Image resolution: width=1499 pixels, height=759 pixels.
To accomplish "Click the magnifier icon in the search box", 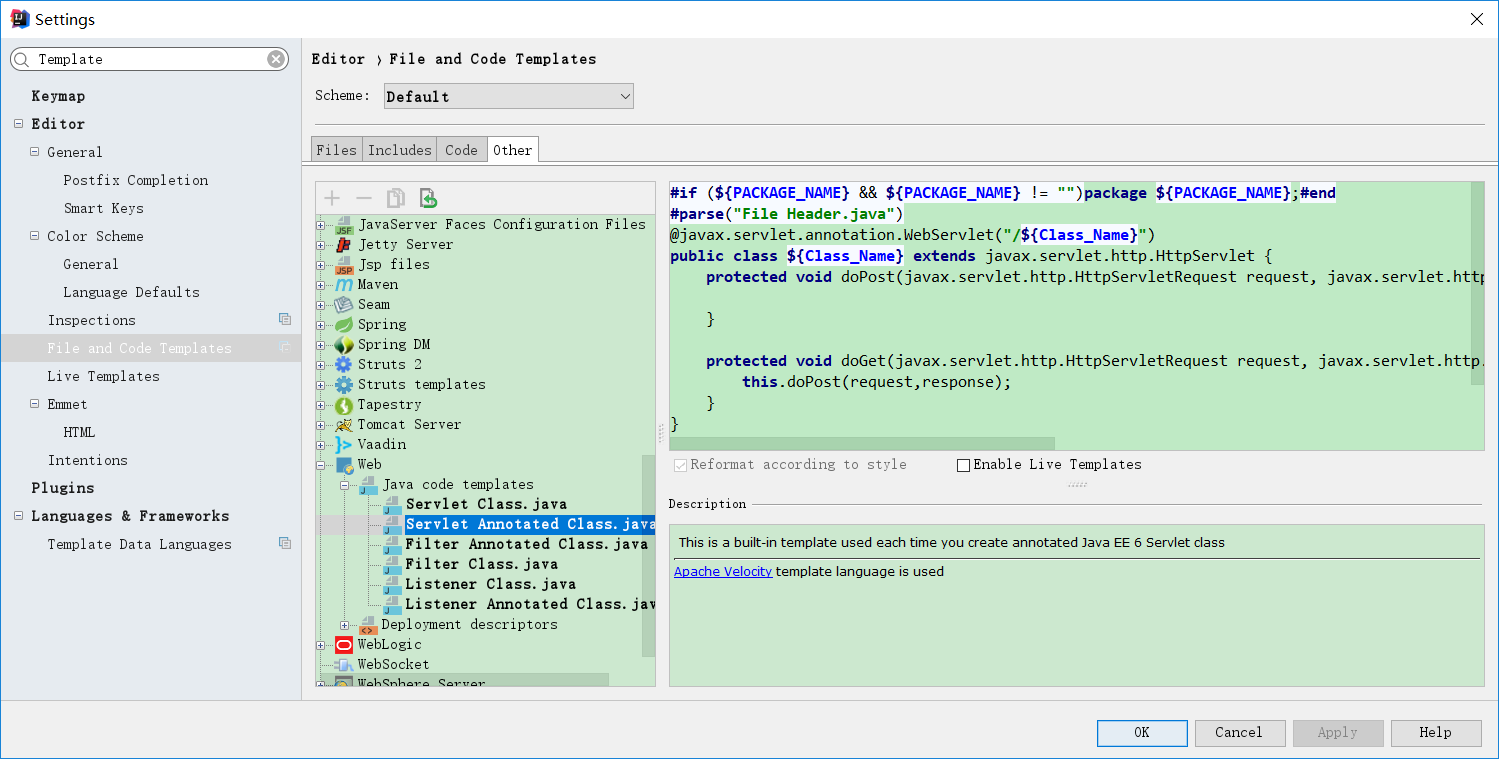I will point(23,59).
